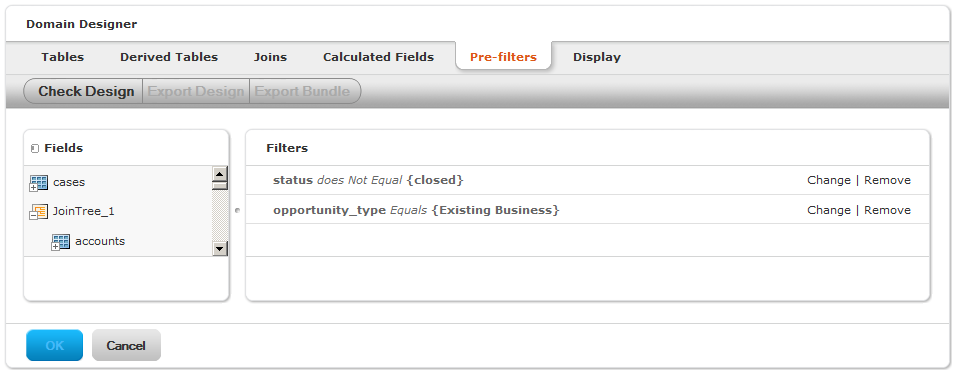Viewport: 956px width, 374px height.
Task: Click the cases table icon
Action: point(38,182)
